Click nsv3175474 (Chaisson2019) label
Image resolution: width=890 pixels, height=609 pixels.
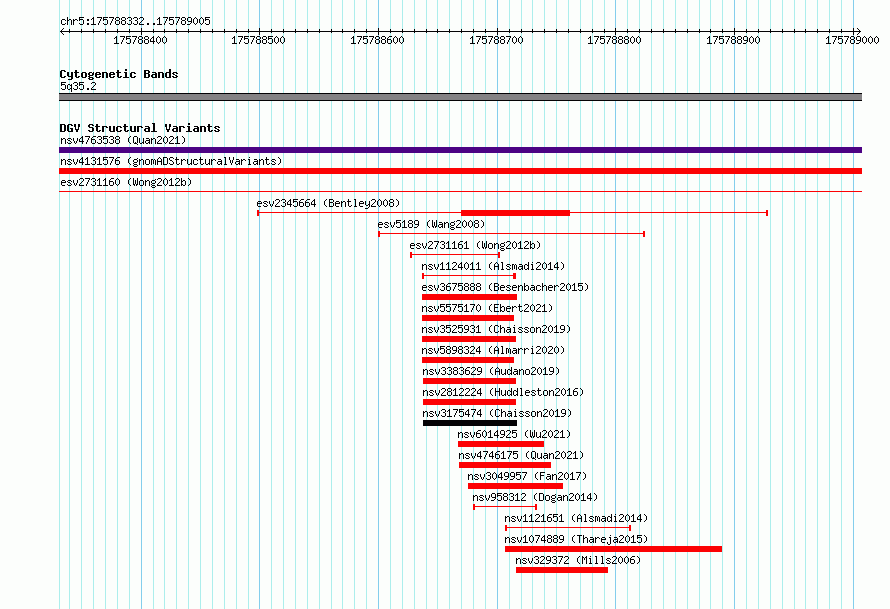click(497, 413)
